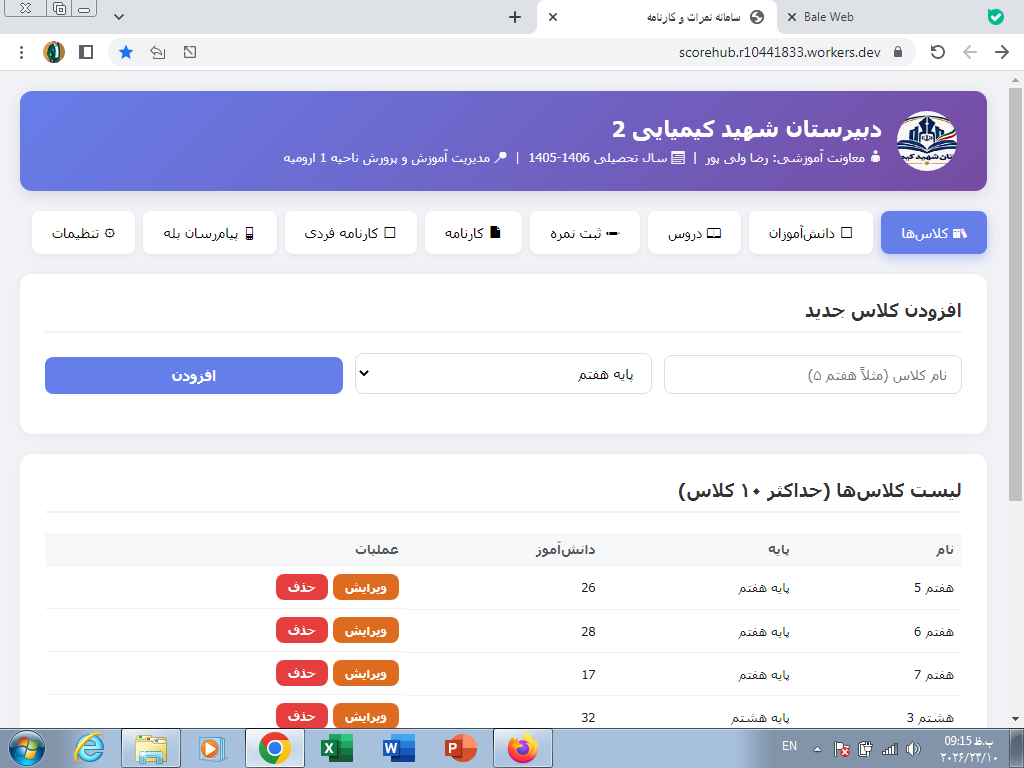Open the دروس (Lessons) tab
The width and height of the screenshot is (1024, 768).
[694, 232]
